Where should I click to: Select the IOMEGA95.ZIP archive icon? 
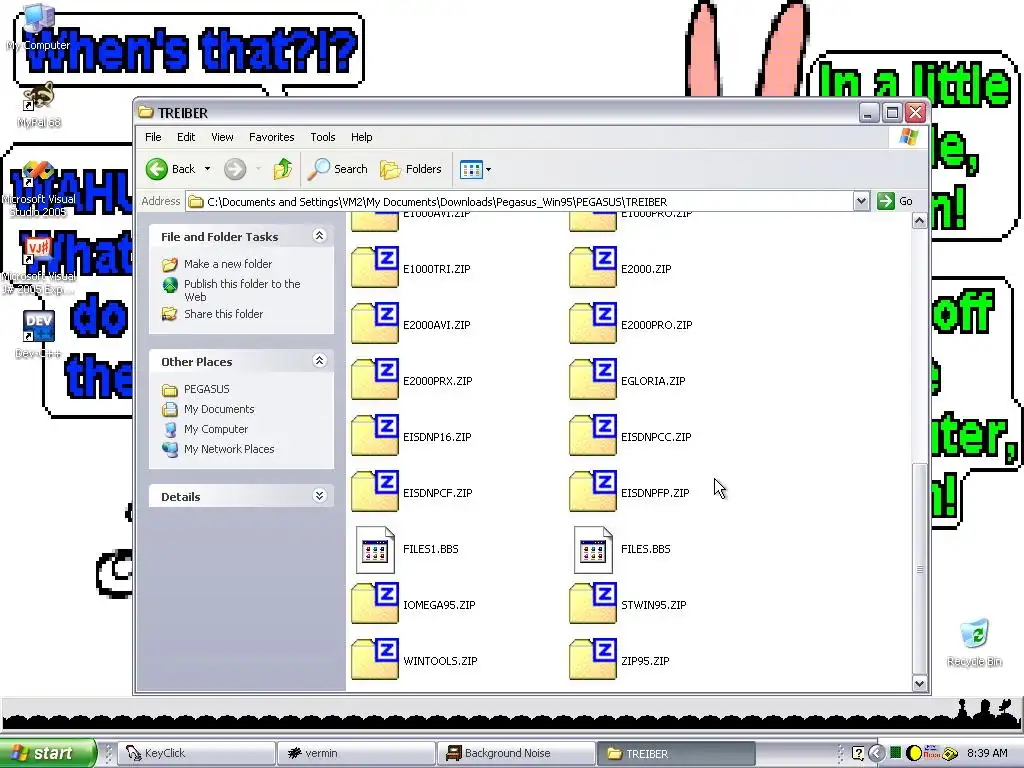[x=375, y=605]
